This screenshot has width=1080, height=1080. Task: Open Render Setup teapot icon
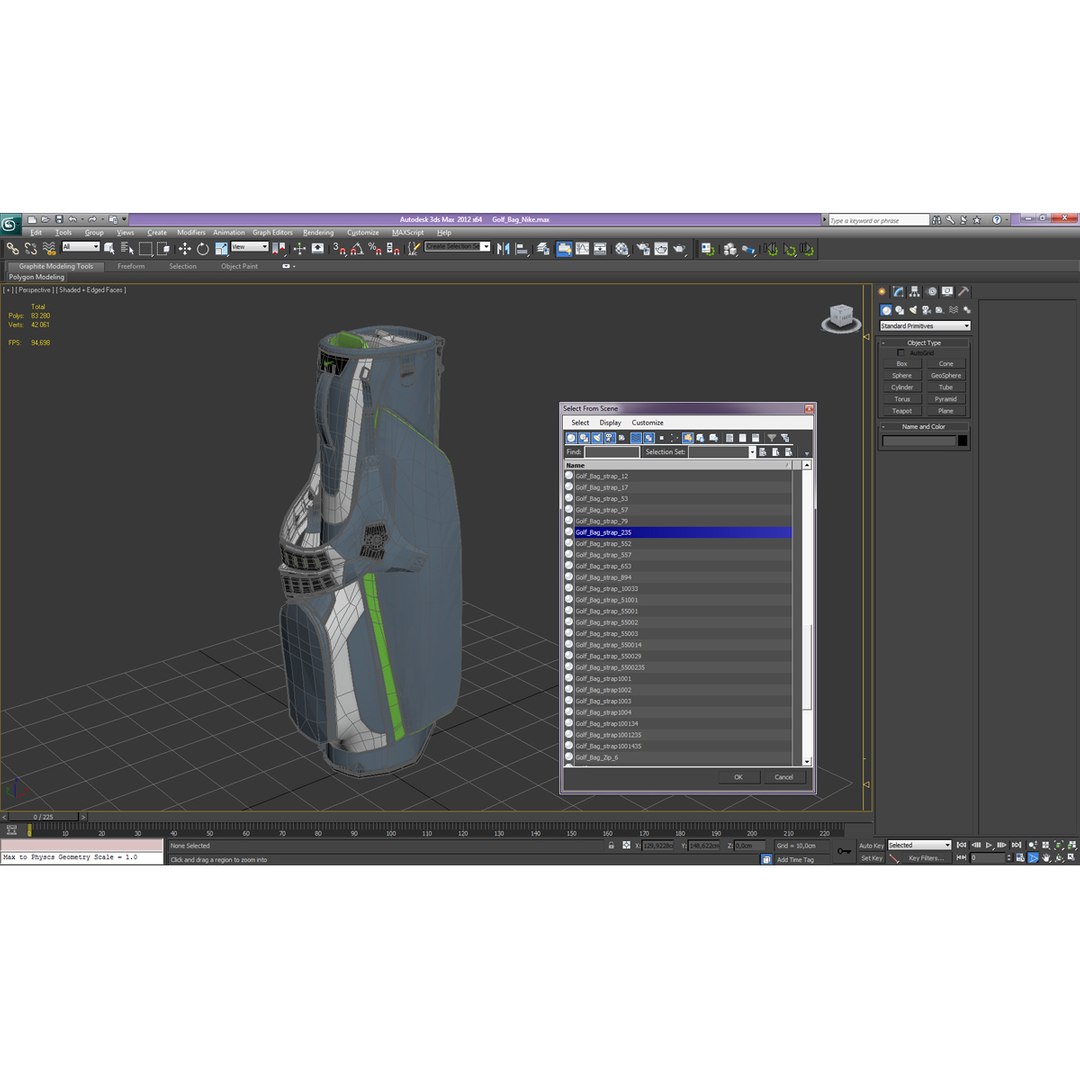(643, 249)
